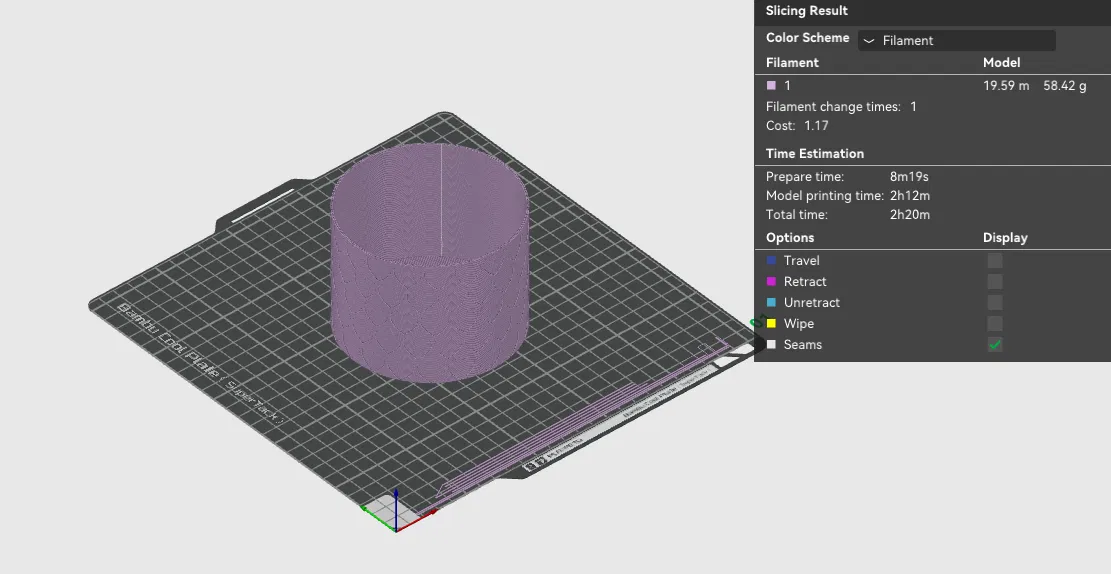Click the Time Estimation heading

pos(815,153)
